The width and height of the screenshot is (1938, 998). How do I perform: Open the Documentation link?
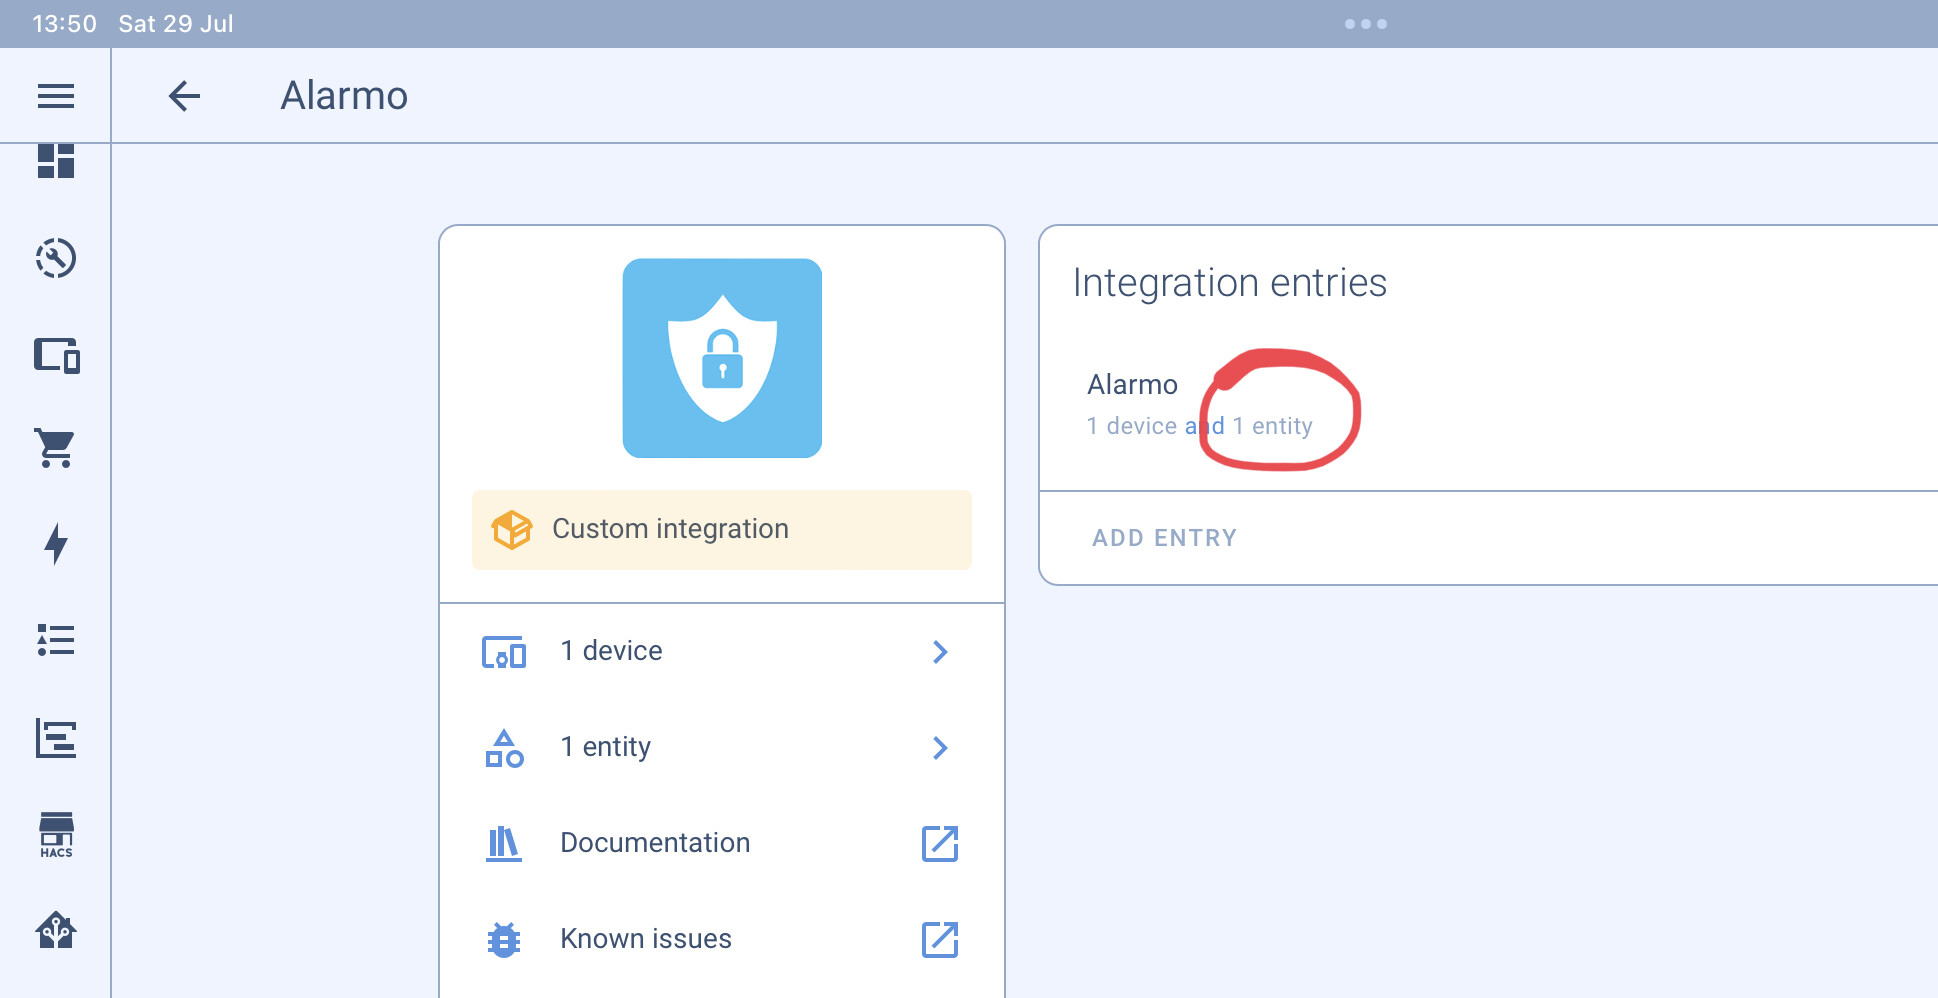(x=722, y=844)
